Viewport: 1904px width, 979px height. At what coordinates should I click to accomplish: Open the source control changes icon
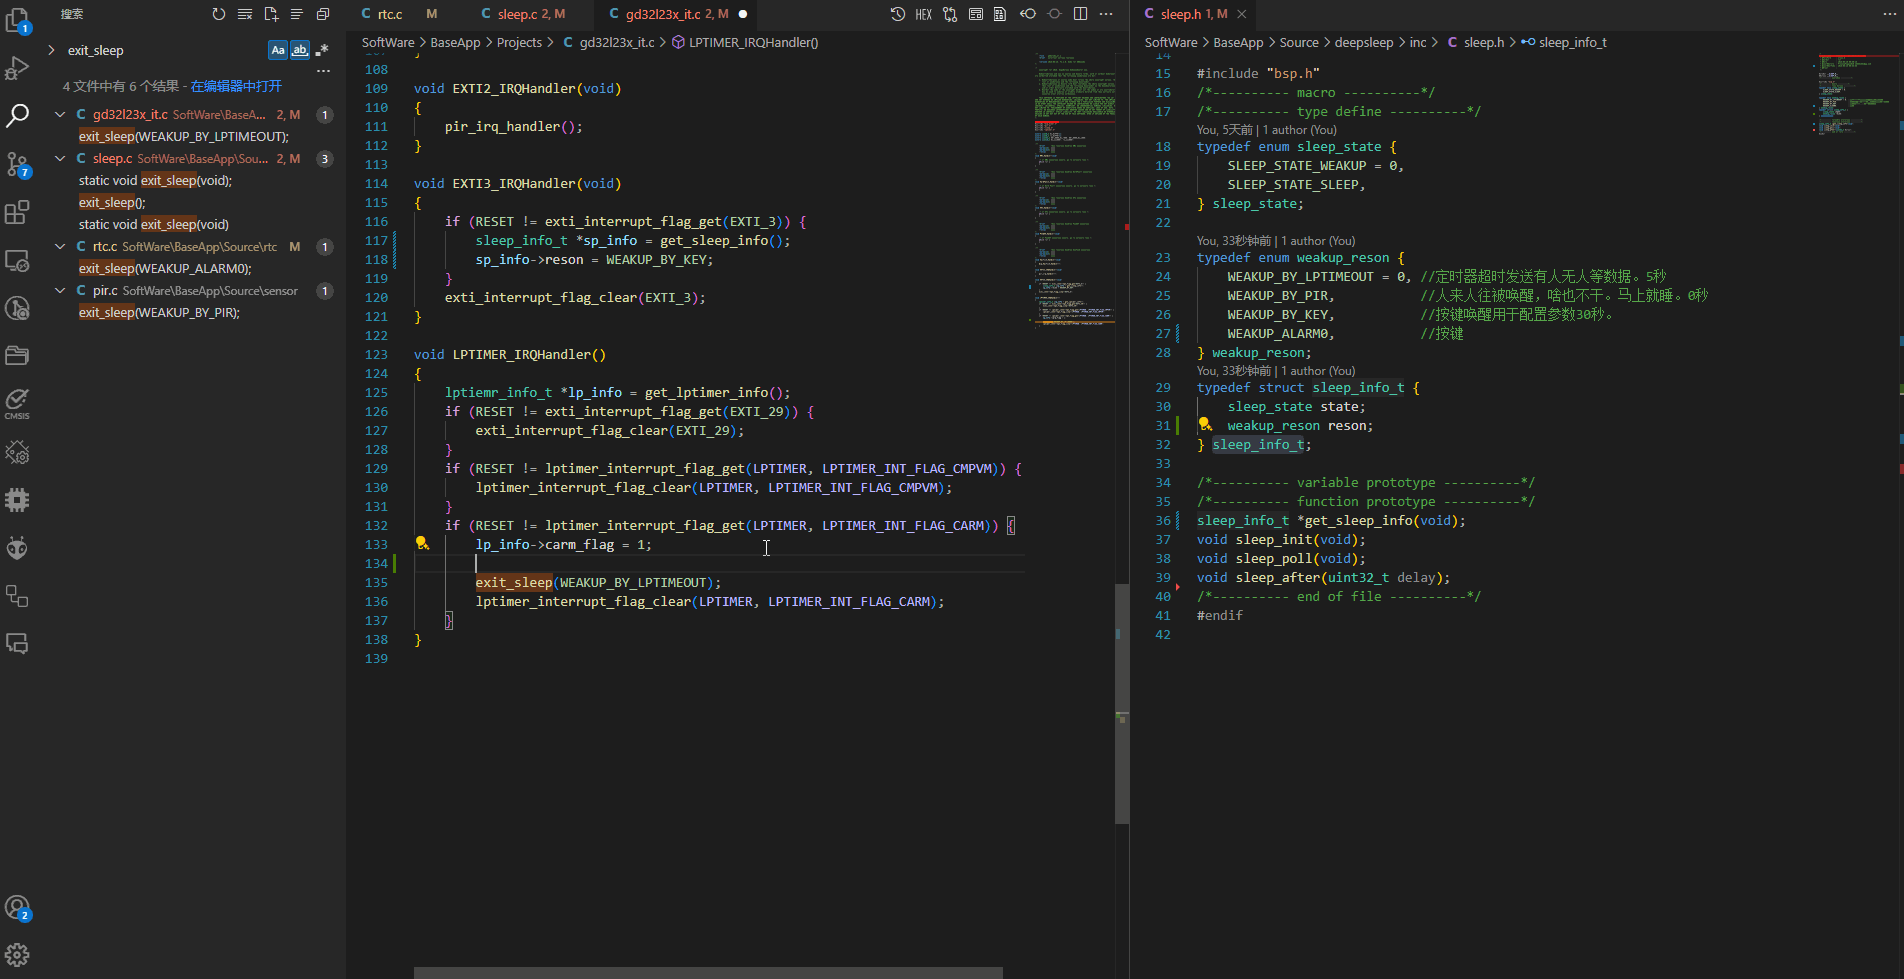pos(950,14)
